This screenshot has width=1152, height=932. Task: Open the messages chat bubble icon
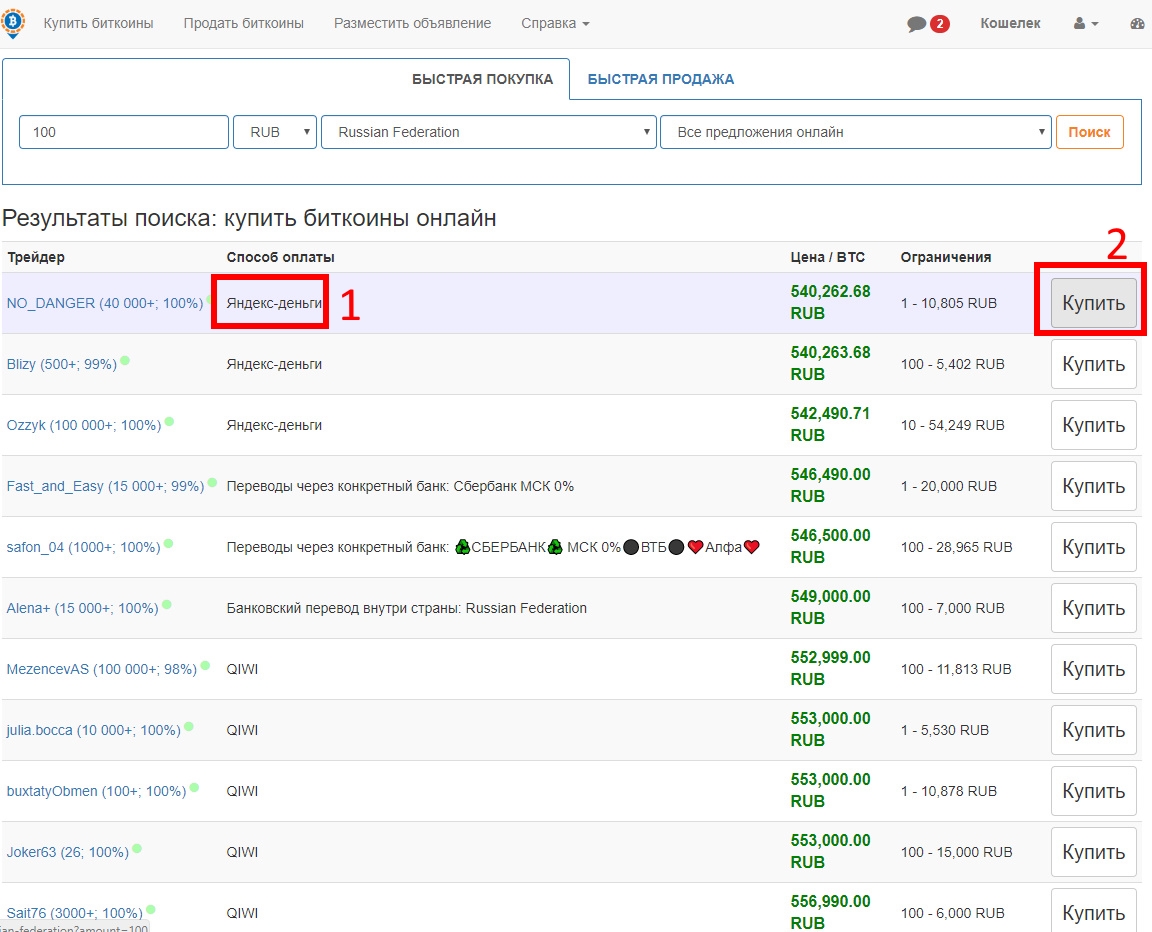[x=916, y=24]
